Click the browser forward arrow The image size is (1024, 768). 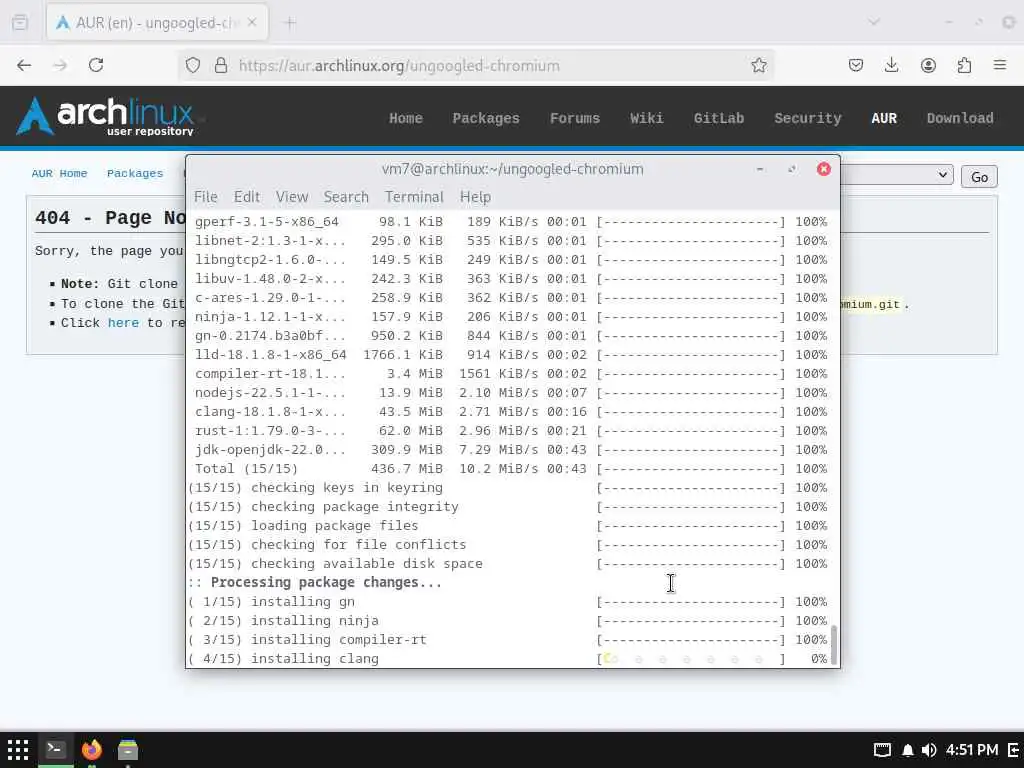[60, 65]
